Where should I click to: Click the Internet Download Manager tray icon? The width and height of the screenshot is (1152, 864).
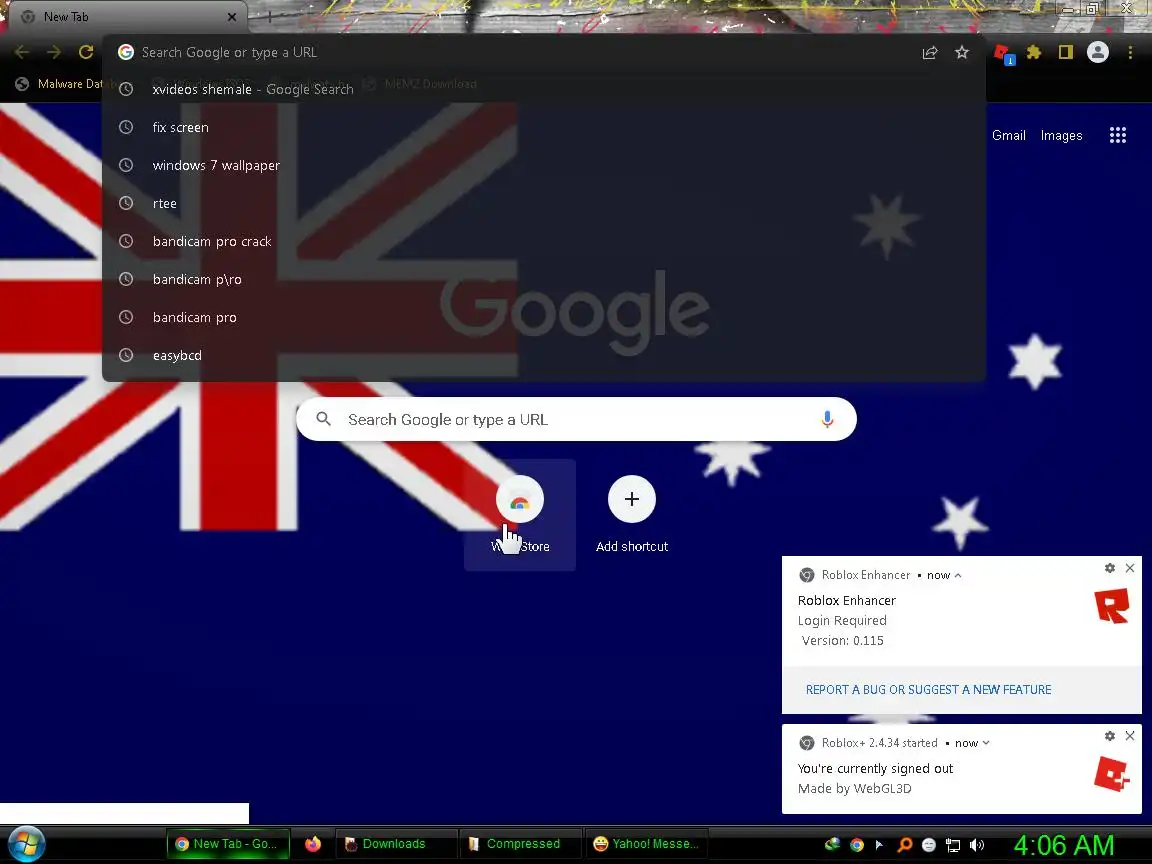[832, 845]
